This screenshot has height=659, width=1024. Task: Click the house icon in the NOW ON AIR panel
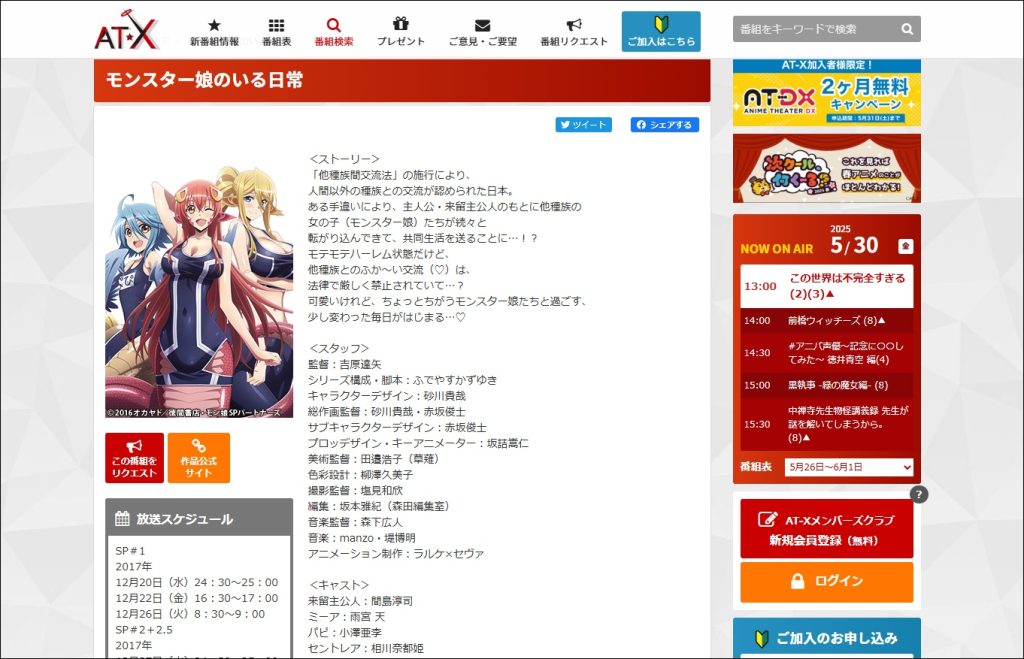point(906,246)
